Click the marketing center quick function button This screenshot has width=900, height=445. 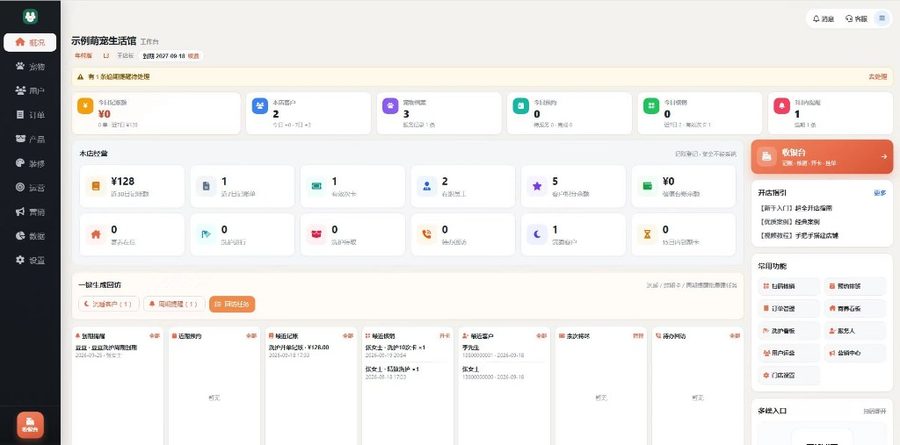coord(855,353)
